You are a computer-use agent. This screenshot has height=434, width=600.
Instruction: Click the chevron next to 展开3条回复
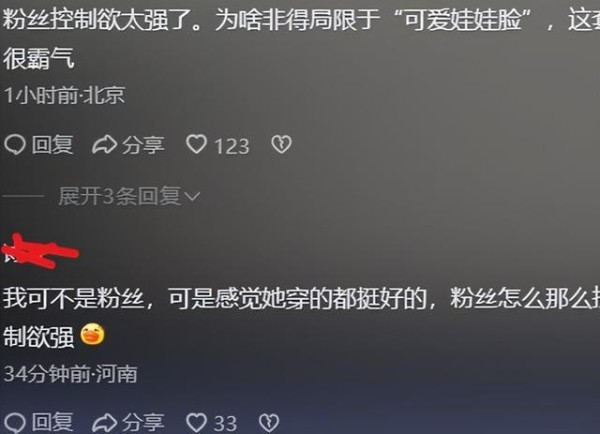tap(192, 197)
